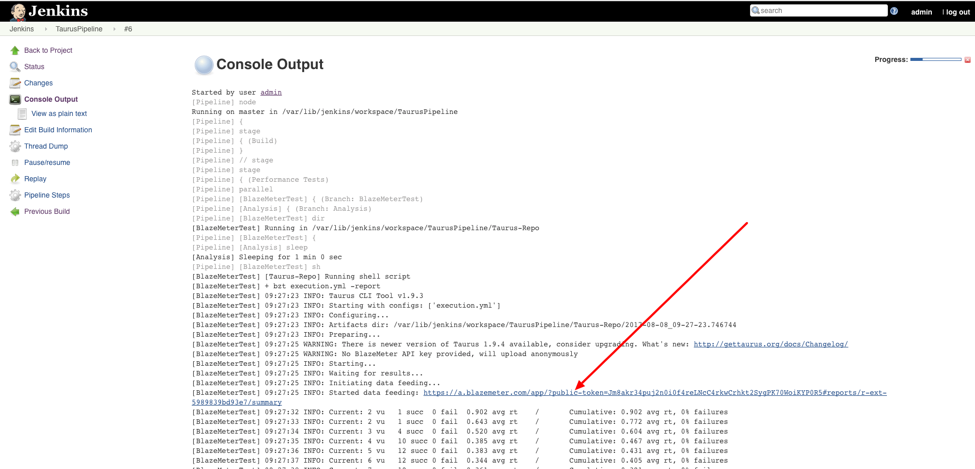Open View as plain text

[x=59, y=114]
